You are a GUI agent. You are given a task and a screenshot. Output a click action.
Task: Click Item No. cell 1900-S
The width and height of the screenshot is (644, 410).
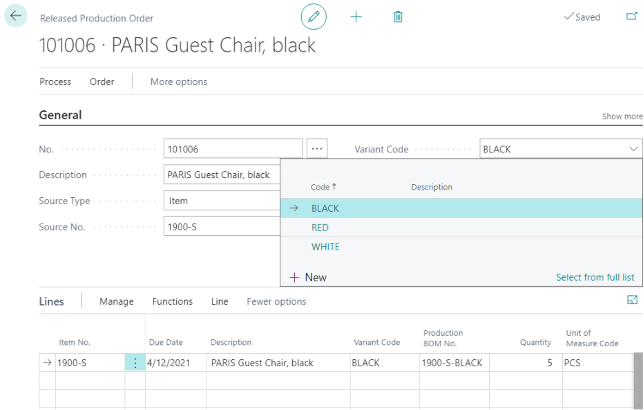tap(90, 363)
